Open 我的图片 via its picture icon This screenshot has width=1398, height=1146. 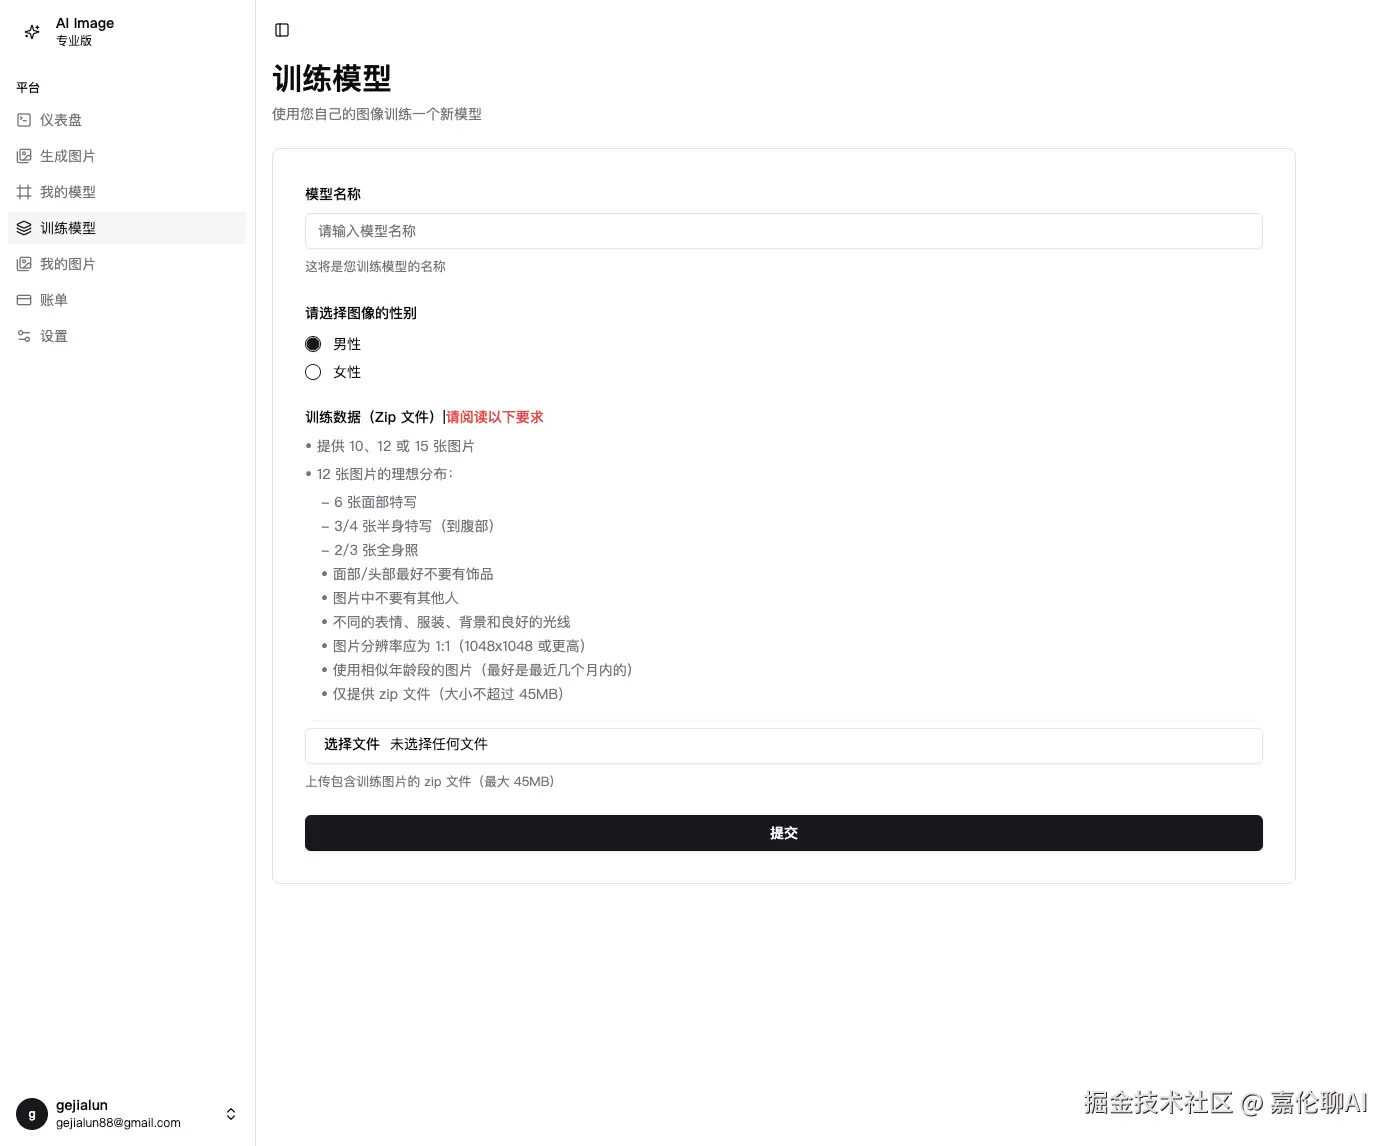(23, 263)
